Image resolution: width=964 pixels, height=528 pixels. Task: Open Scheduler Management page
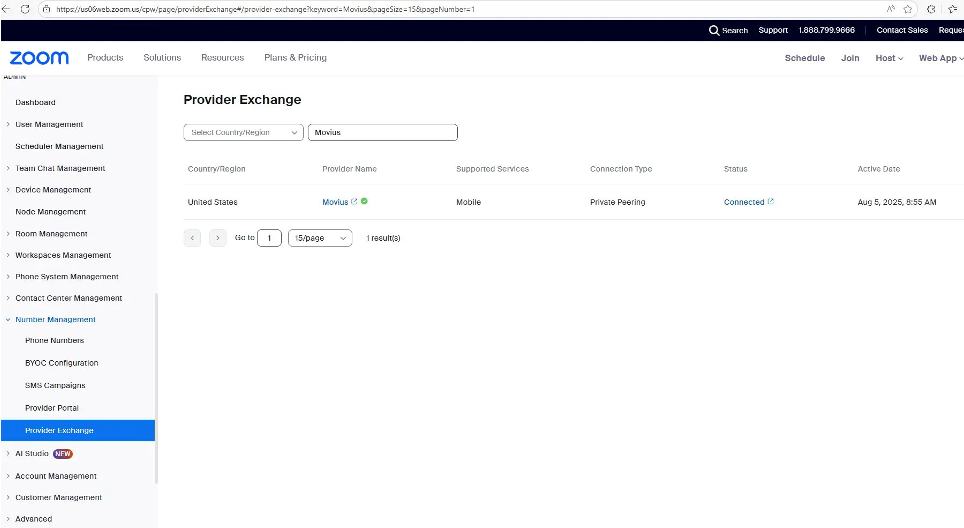click(59, 146)
